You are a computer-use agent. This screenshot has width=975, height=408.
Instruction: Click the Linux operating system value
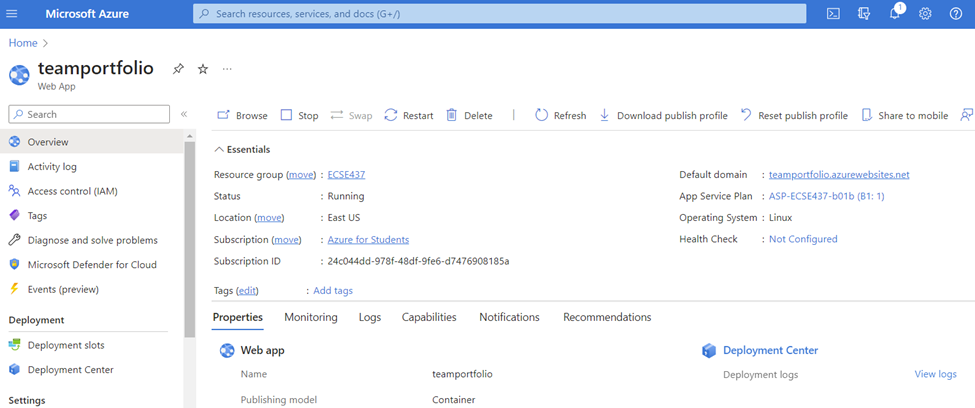[x=780, y=218]
